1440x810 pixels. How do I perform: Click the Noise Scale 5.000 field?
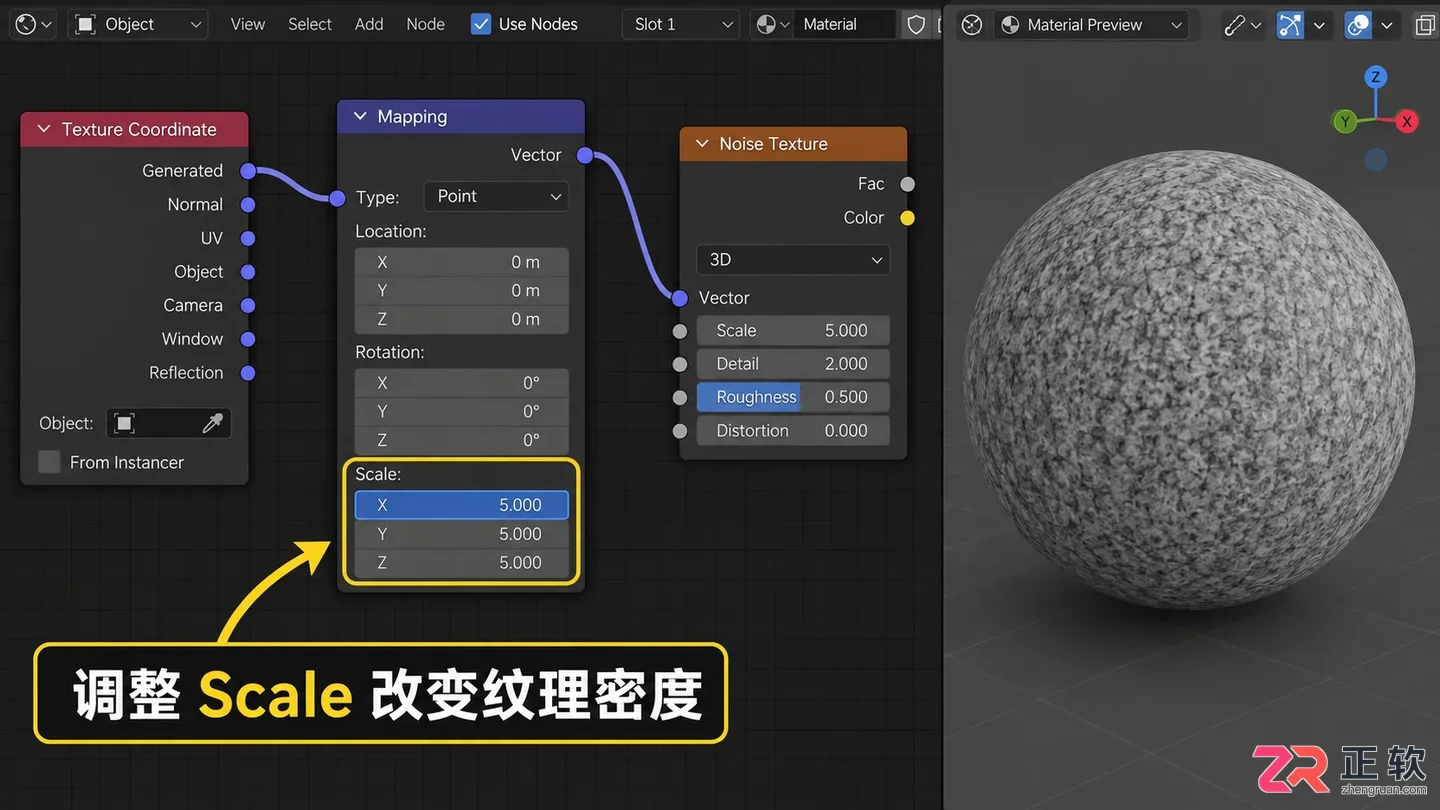click(793, 331)
